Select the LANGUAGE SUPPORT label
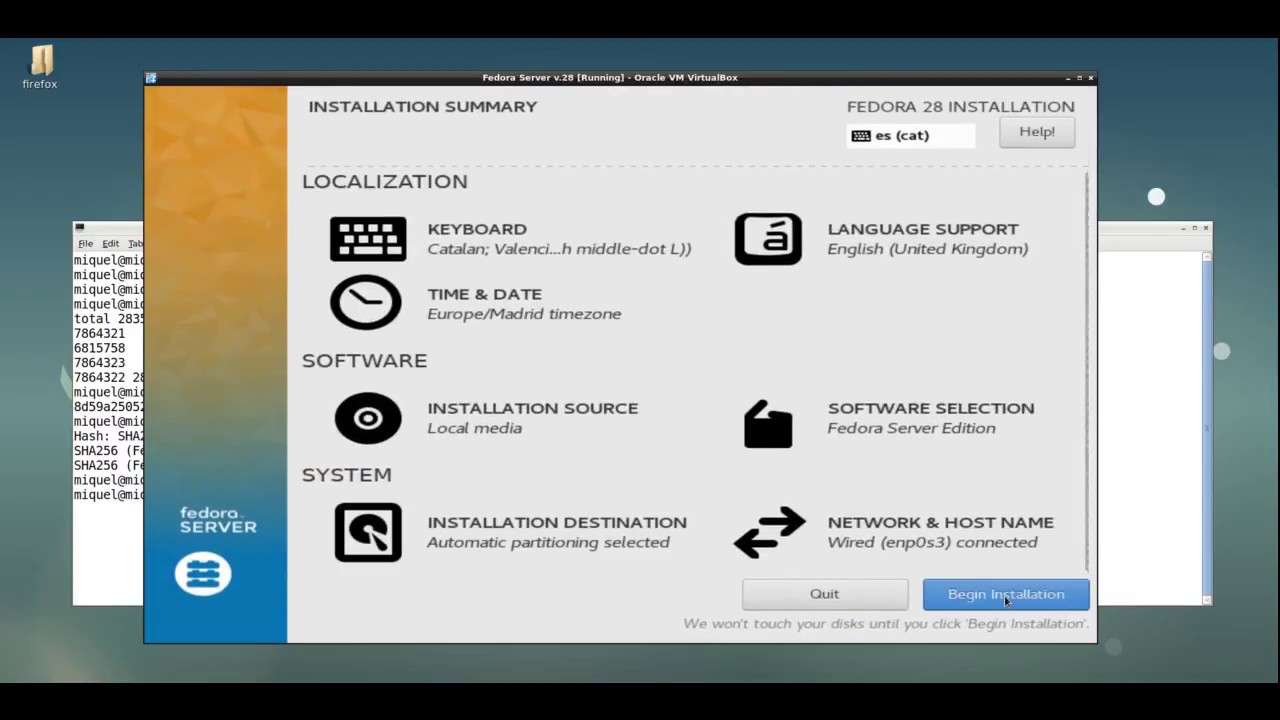This screenshot has height=720, width=1280. pyautogui.click(x=923, y=229)
